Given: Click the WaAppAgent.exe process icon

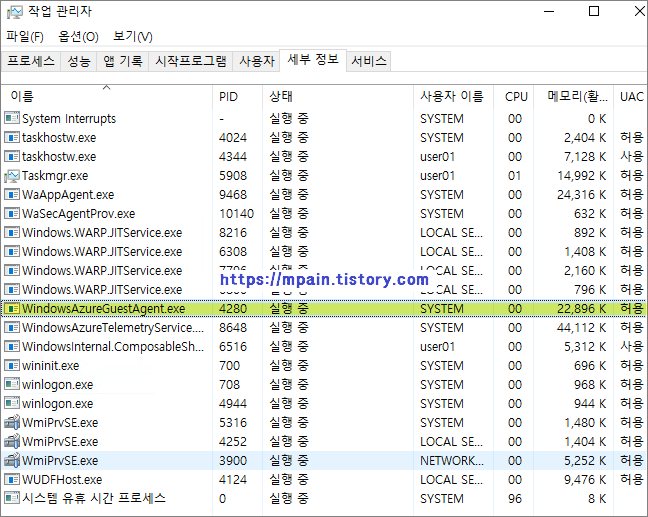Looking at the screenshot, I should point(12,194).
